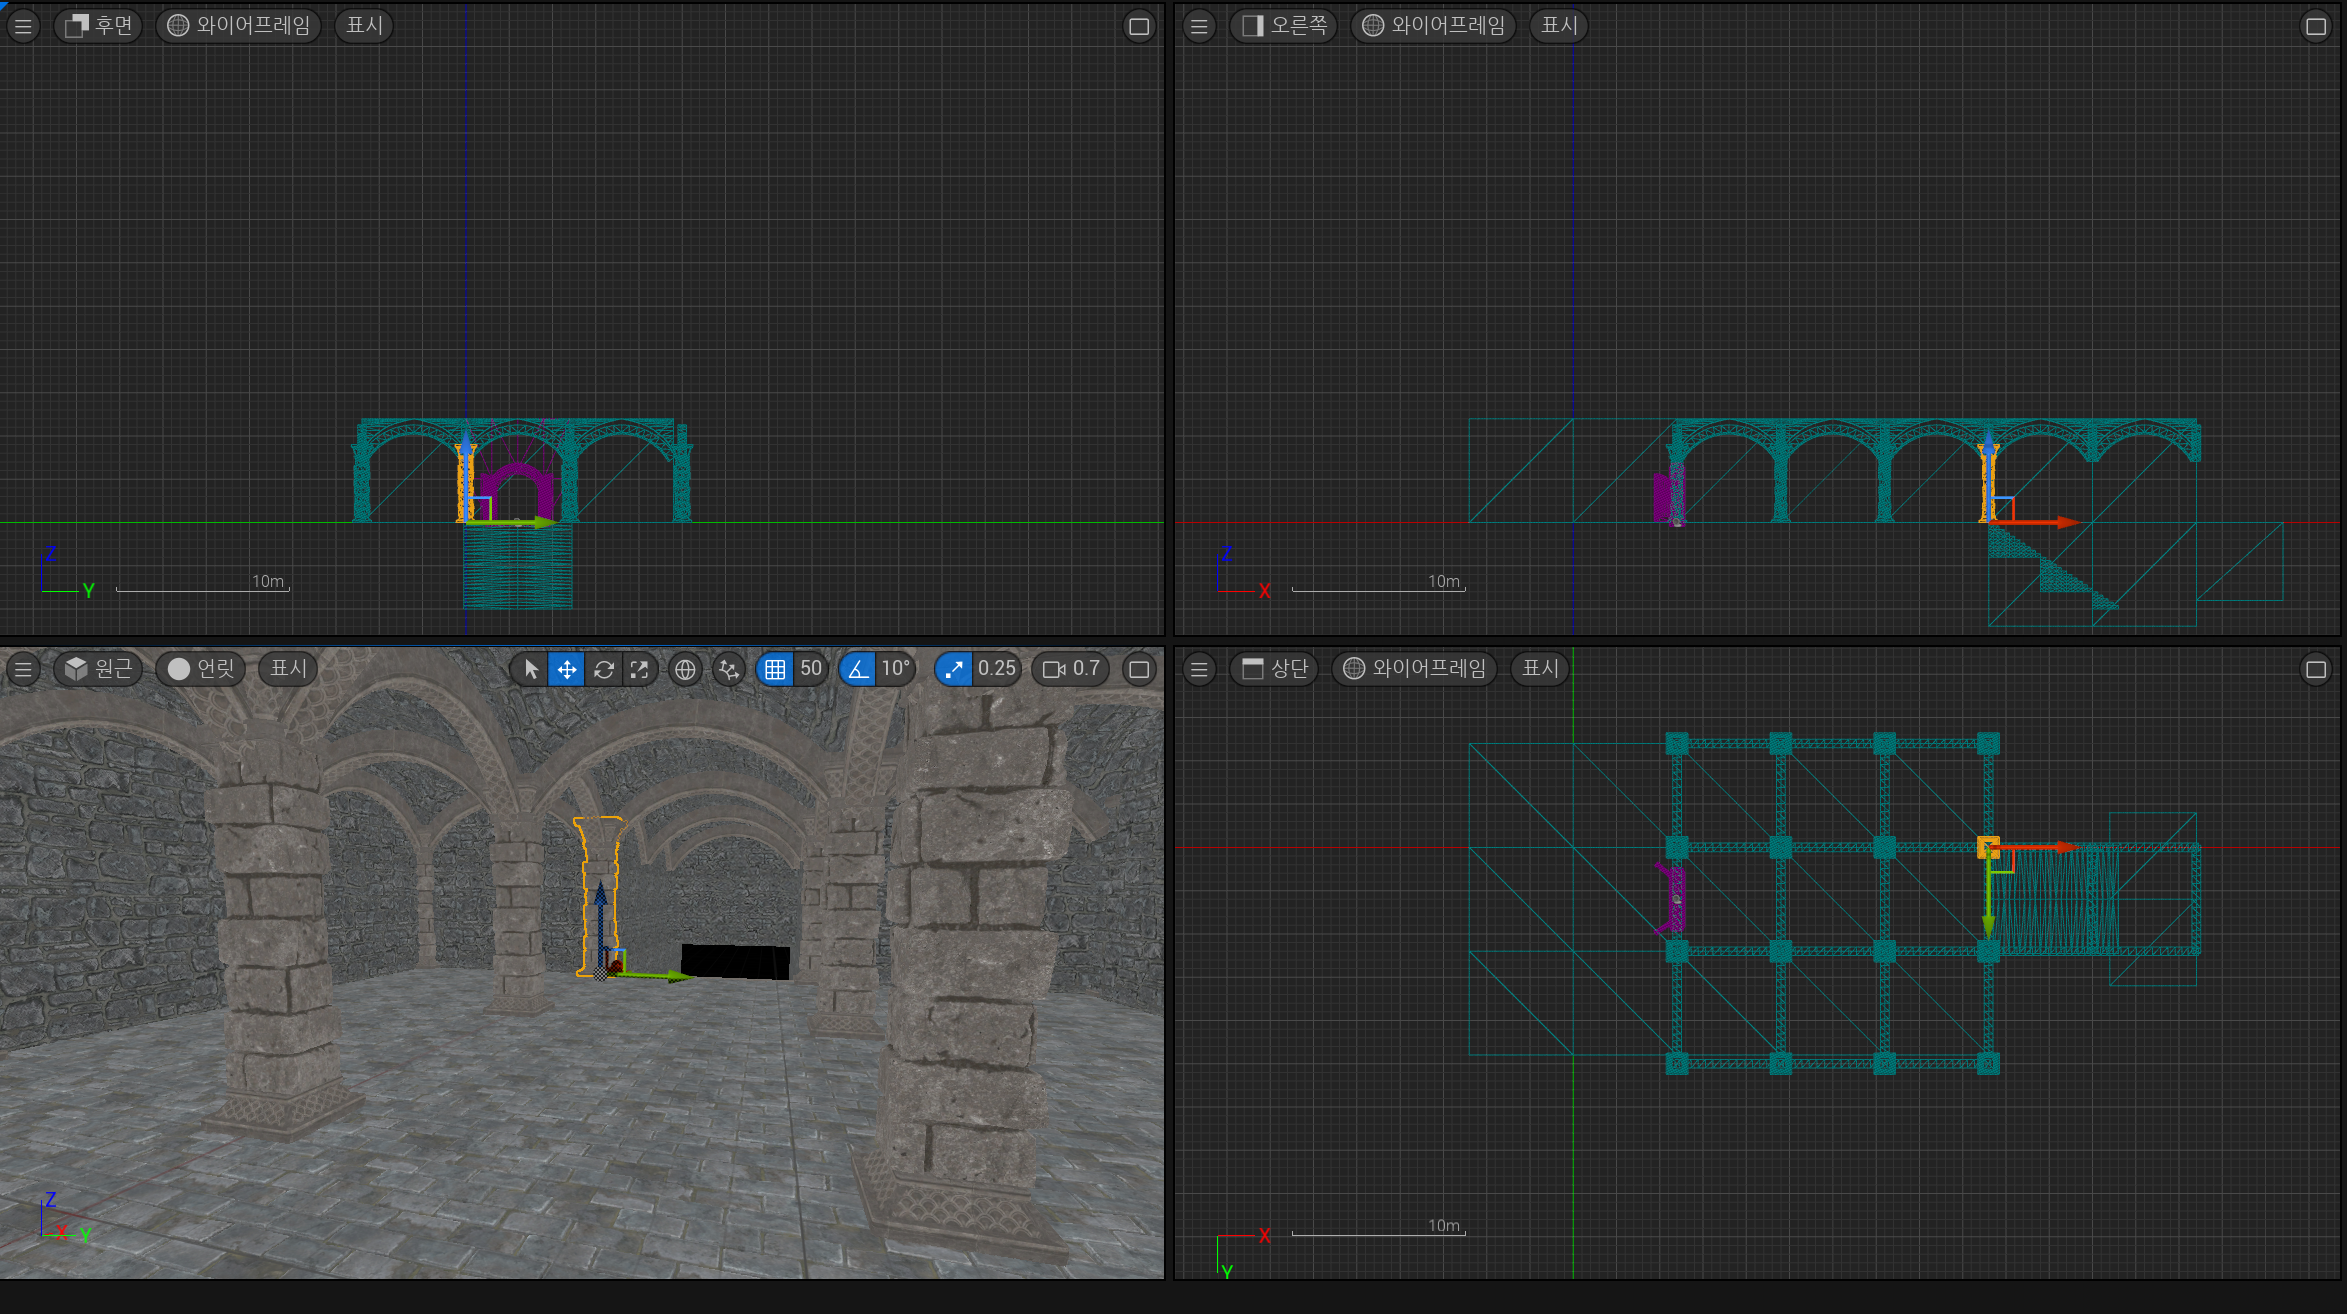Activate the select mode arrow tool

click(531, 669)
